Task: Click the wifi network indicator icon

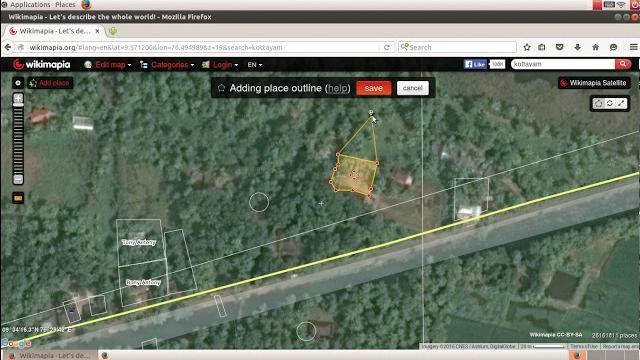Action: pyautogui.click(x=621, y=4)
